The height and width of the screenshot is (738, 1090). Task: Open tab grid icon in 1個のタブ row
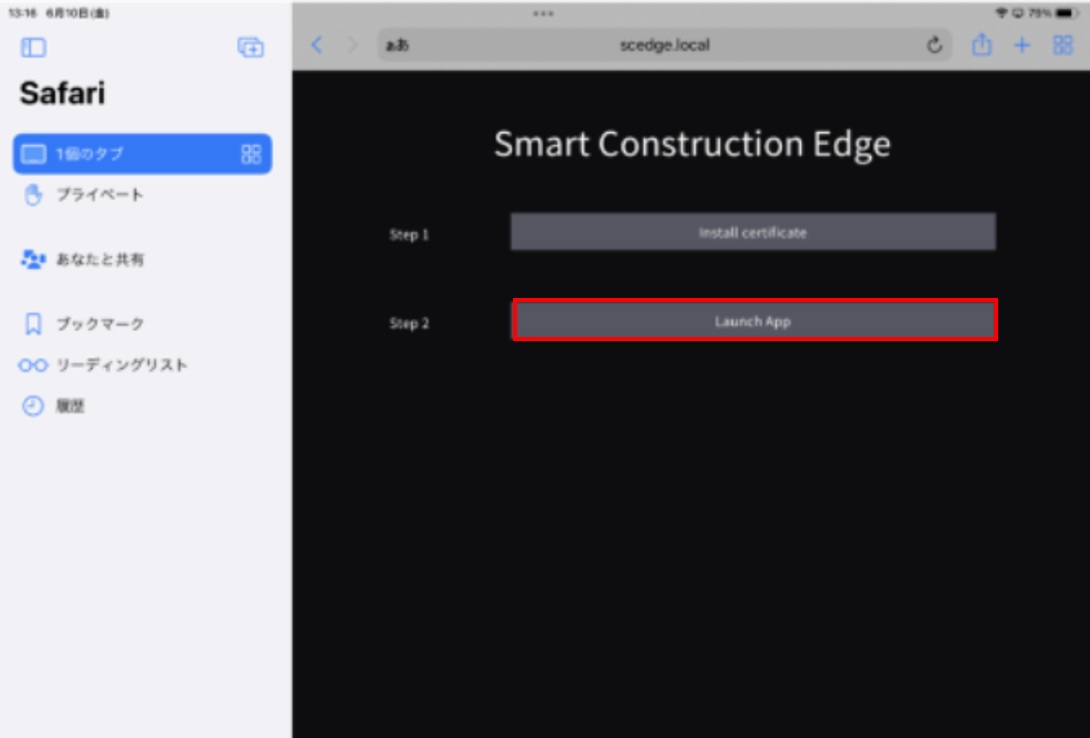(251, 154)
